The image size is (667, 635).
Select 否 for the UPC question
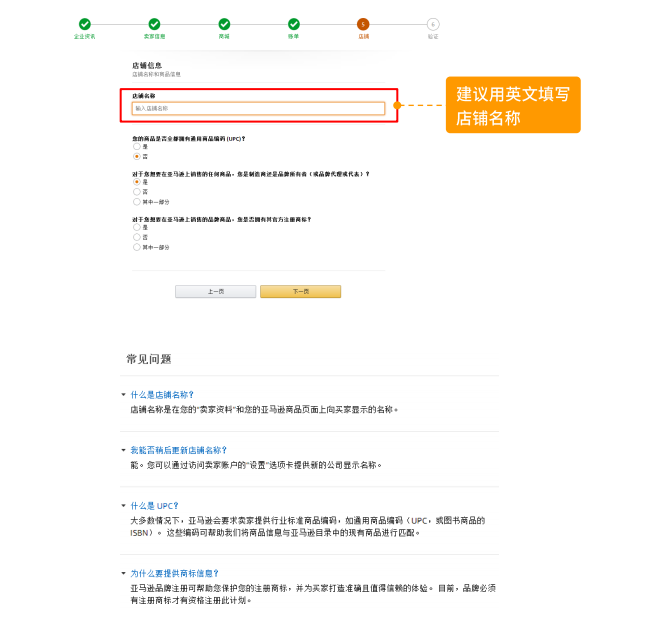click(136, 156)
